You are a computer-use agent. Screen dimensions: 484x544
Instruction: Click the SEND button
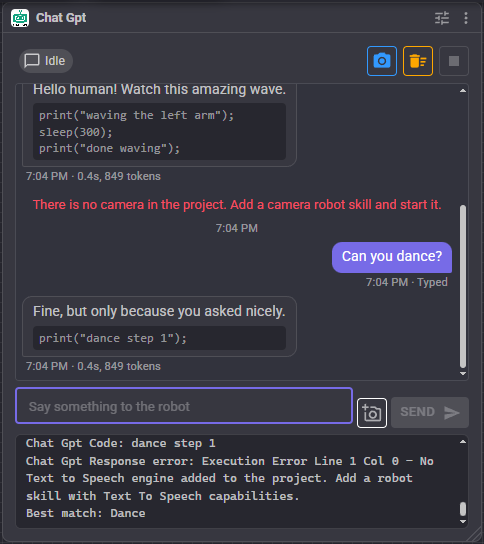[430, 412]
